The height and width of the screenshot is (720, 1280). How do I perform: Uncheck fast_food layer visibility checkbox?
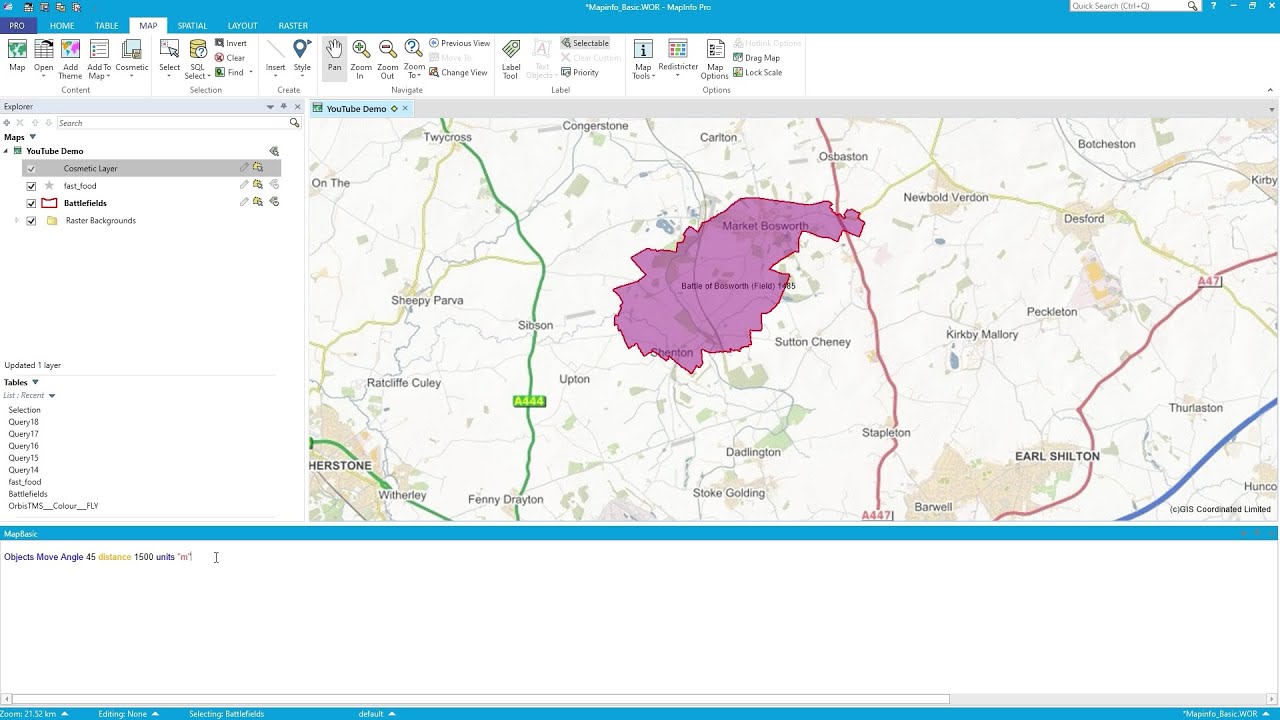tap(31, 186)
